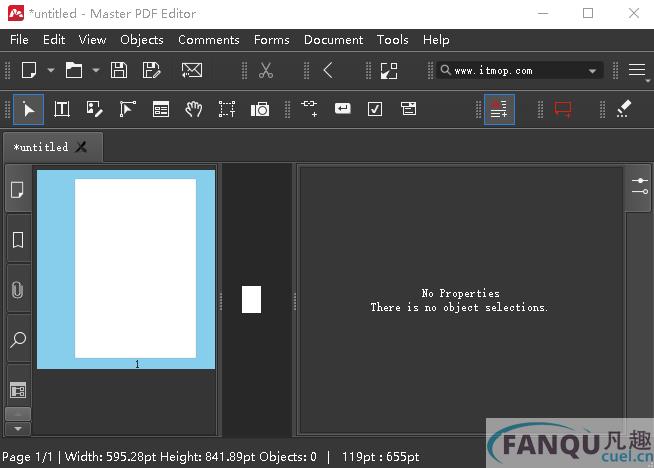Expand the Open File recent dropdown arrow

pyautogui.click(x=96, y=70)
